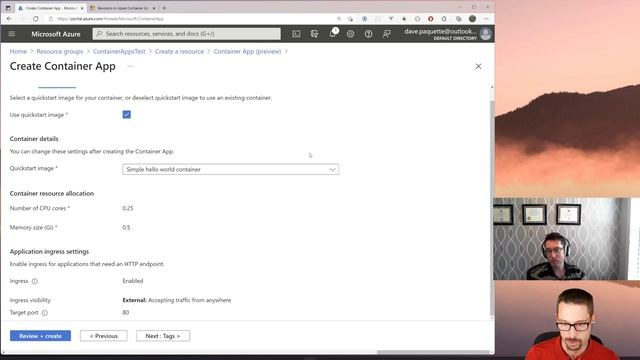Image resolution: width=640 pixels, height=360 pixels.
Task: Open the browser tab actions icon
Action: click(8, 8)
